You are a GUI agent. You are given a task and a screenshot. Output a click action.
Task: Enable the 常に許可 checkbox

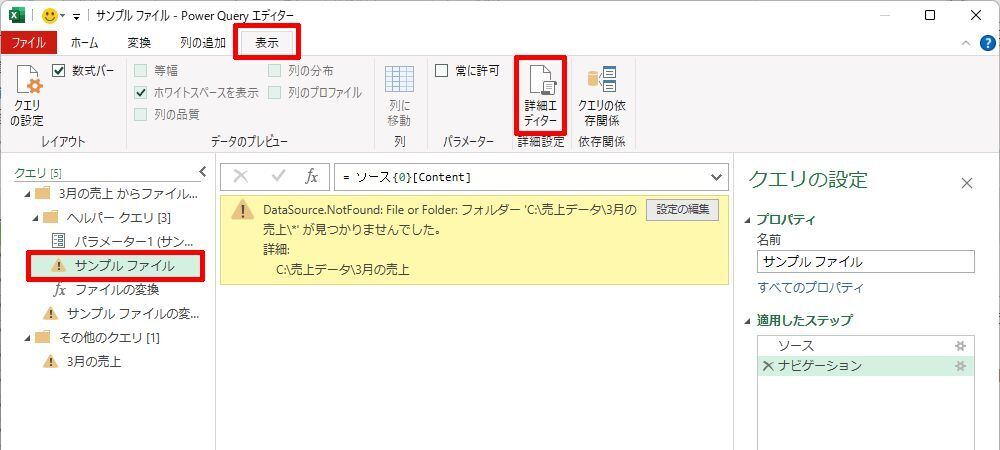(441, 71)
